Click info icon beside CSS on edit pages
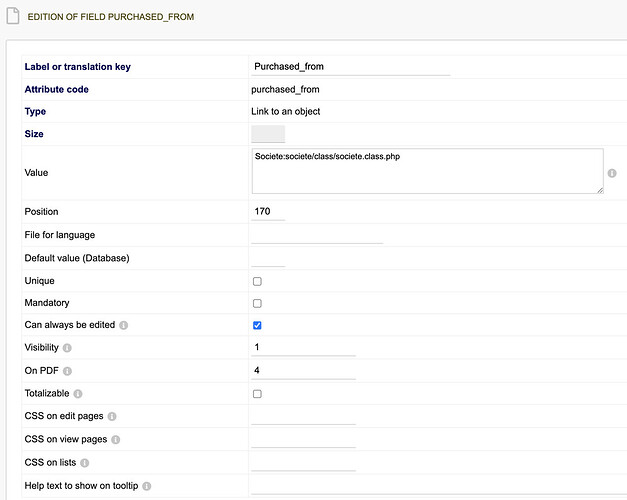The width and height of the screenshot is (627, 500). coord(112,416)
